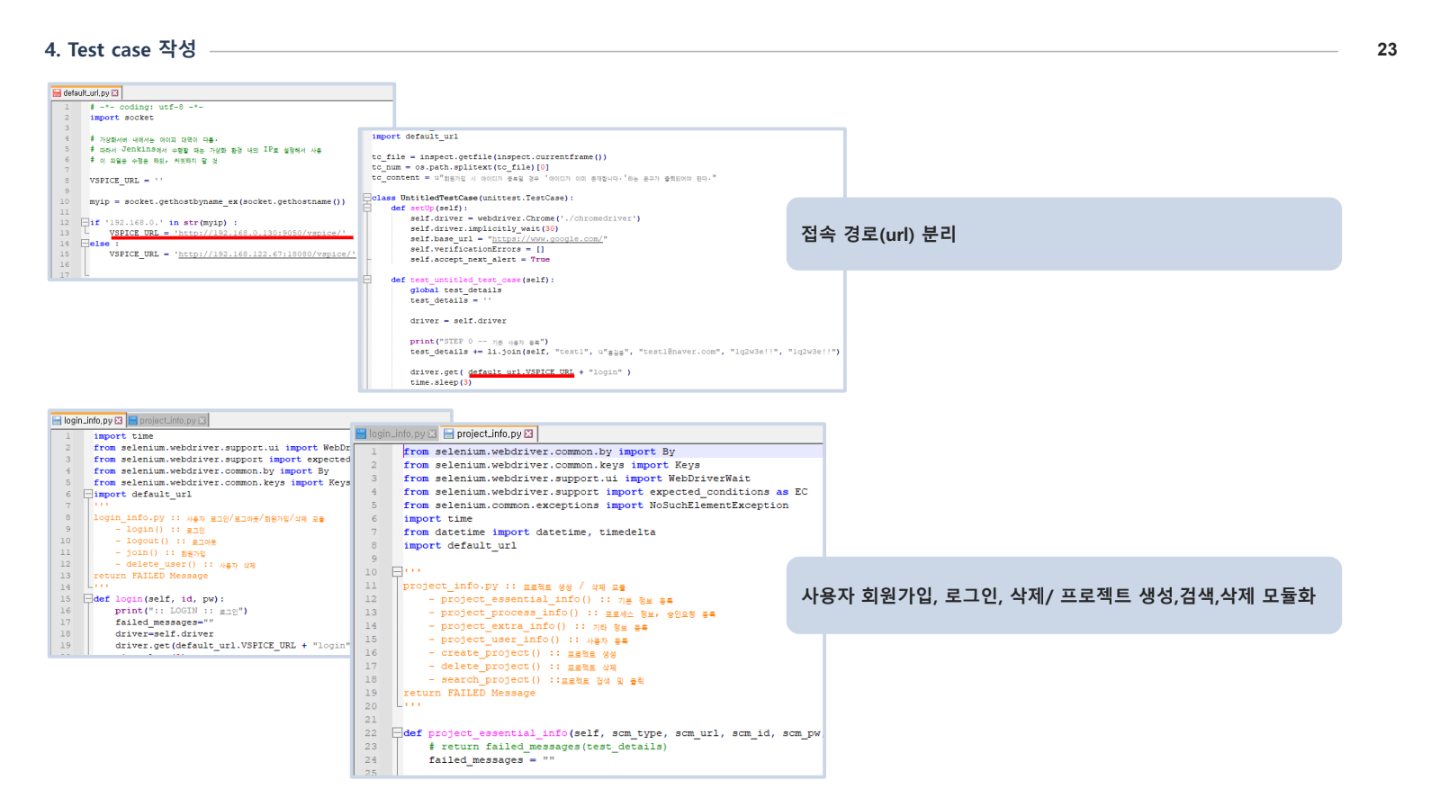Image resolution: width=1437 pixels, height=805 pixels.
Task: Click the file icon on the background project_info.py tab
Action: (x=132, y=420)
